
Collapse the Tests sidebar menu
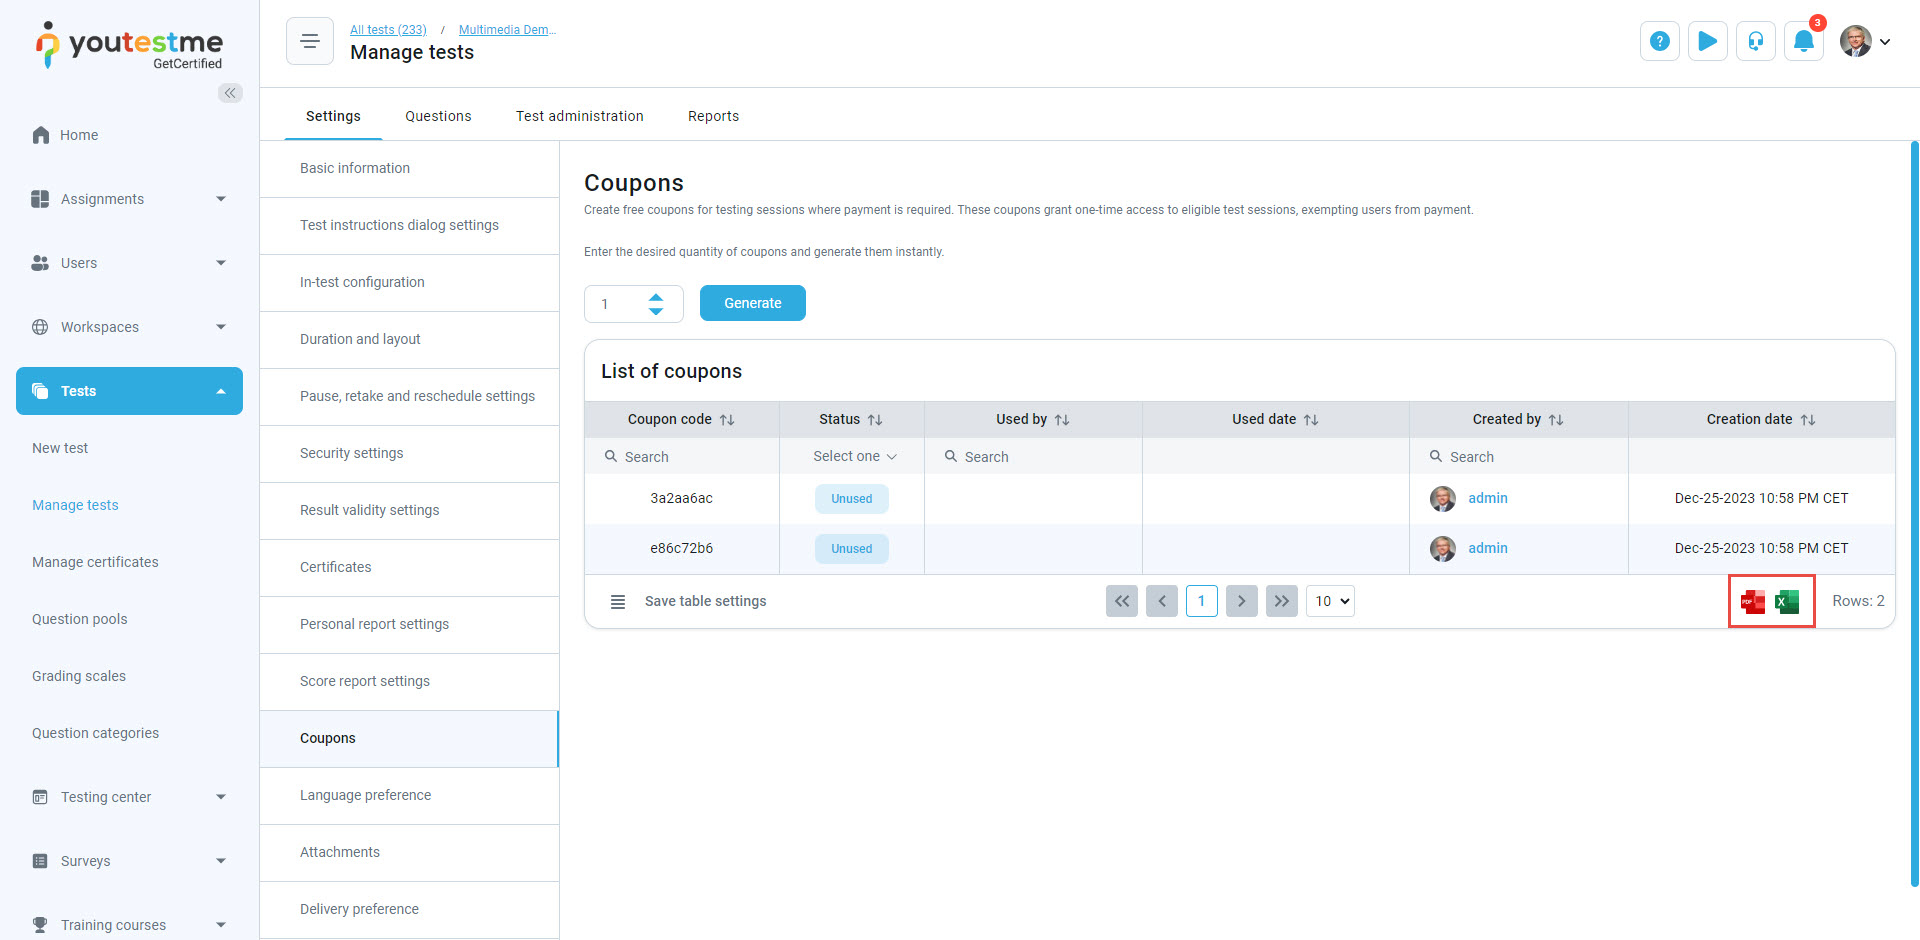[221, 391]
